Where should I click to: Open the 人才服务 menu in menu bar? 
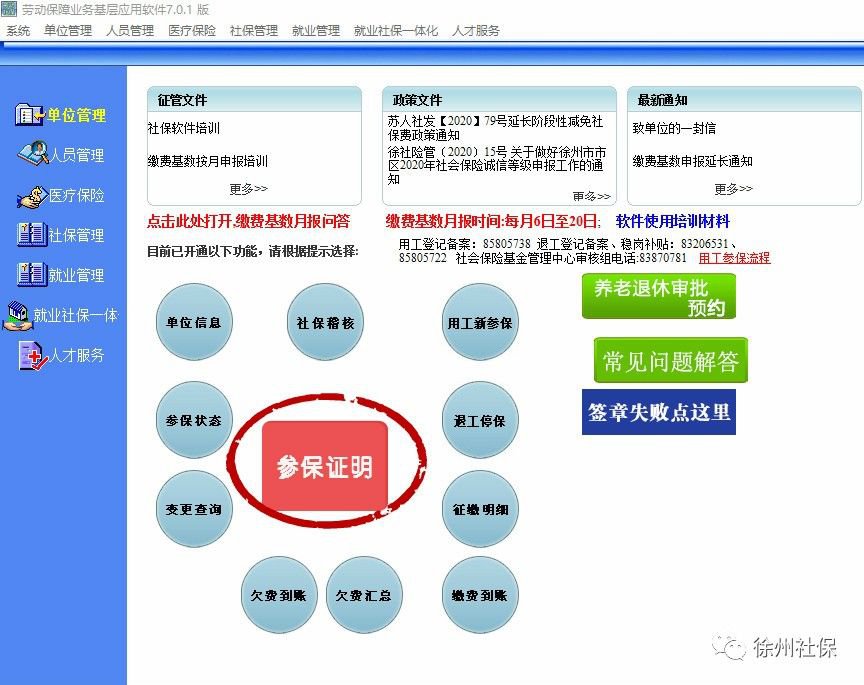click(476, 31)
